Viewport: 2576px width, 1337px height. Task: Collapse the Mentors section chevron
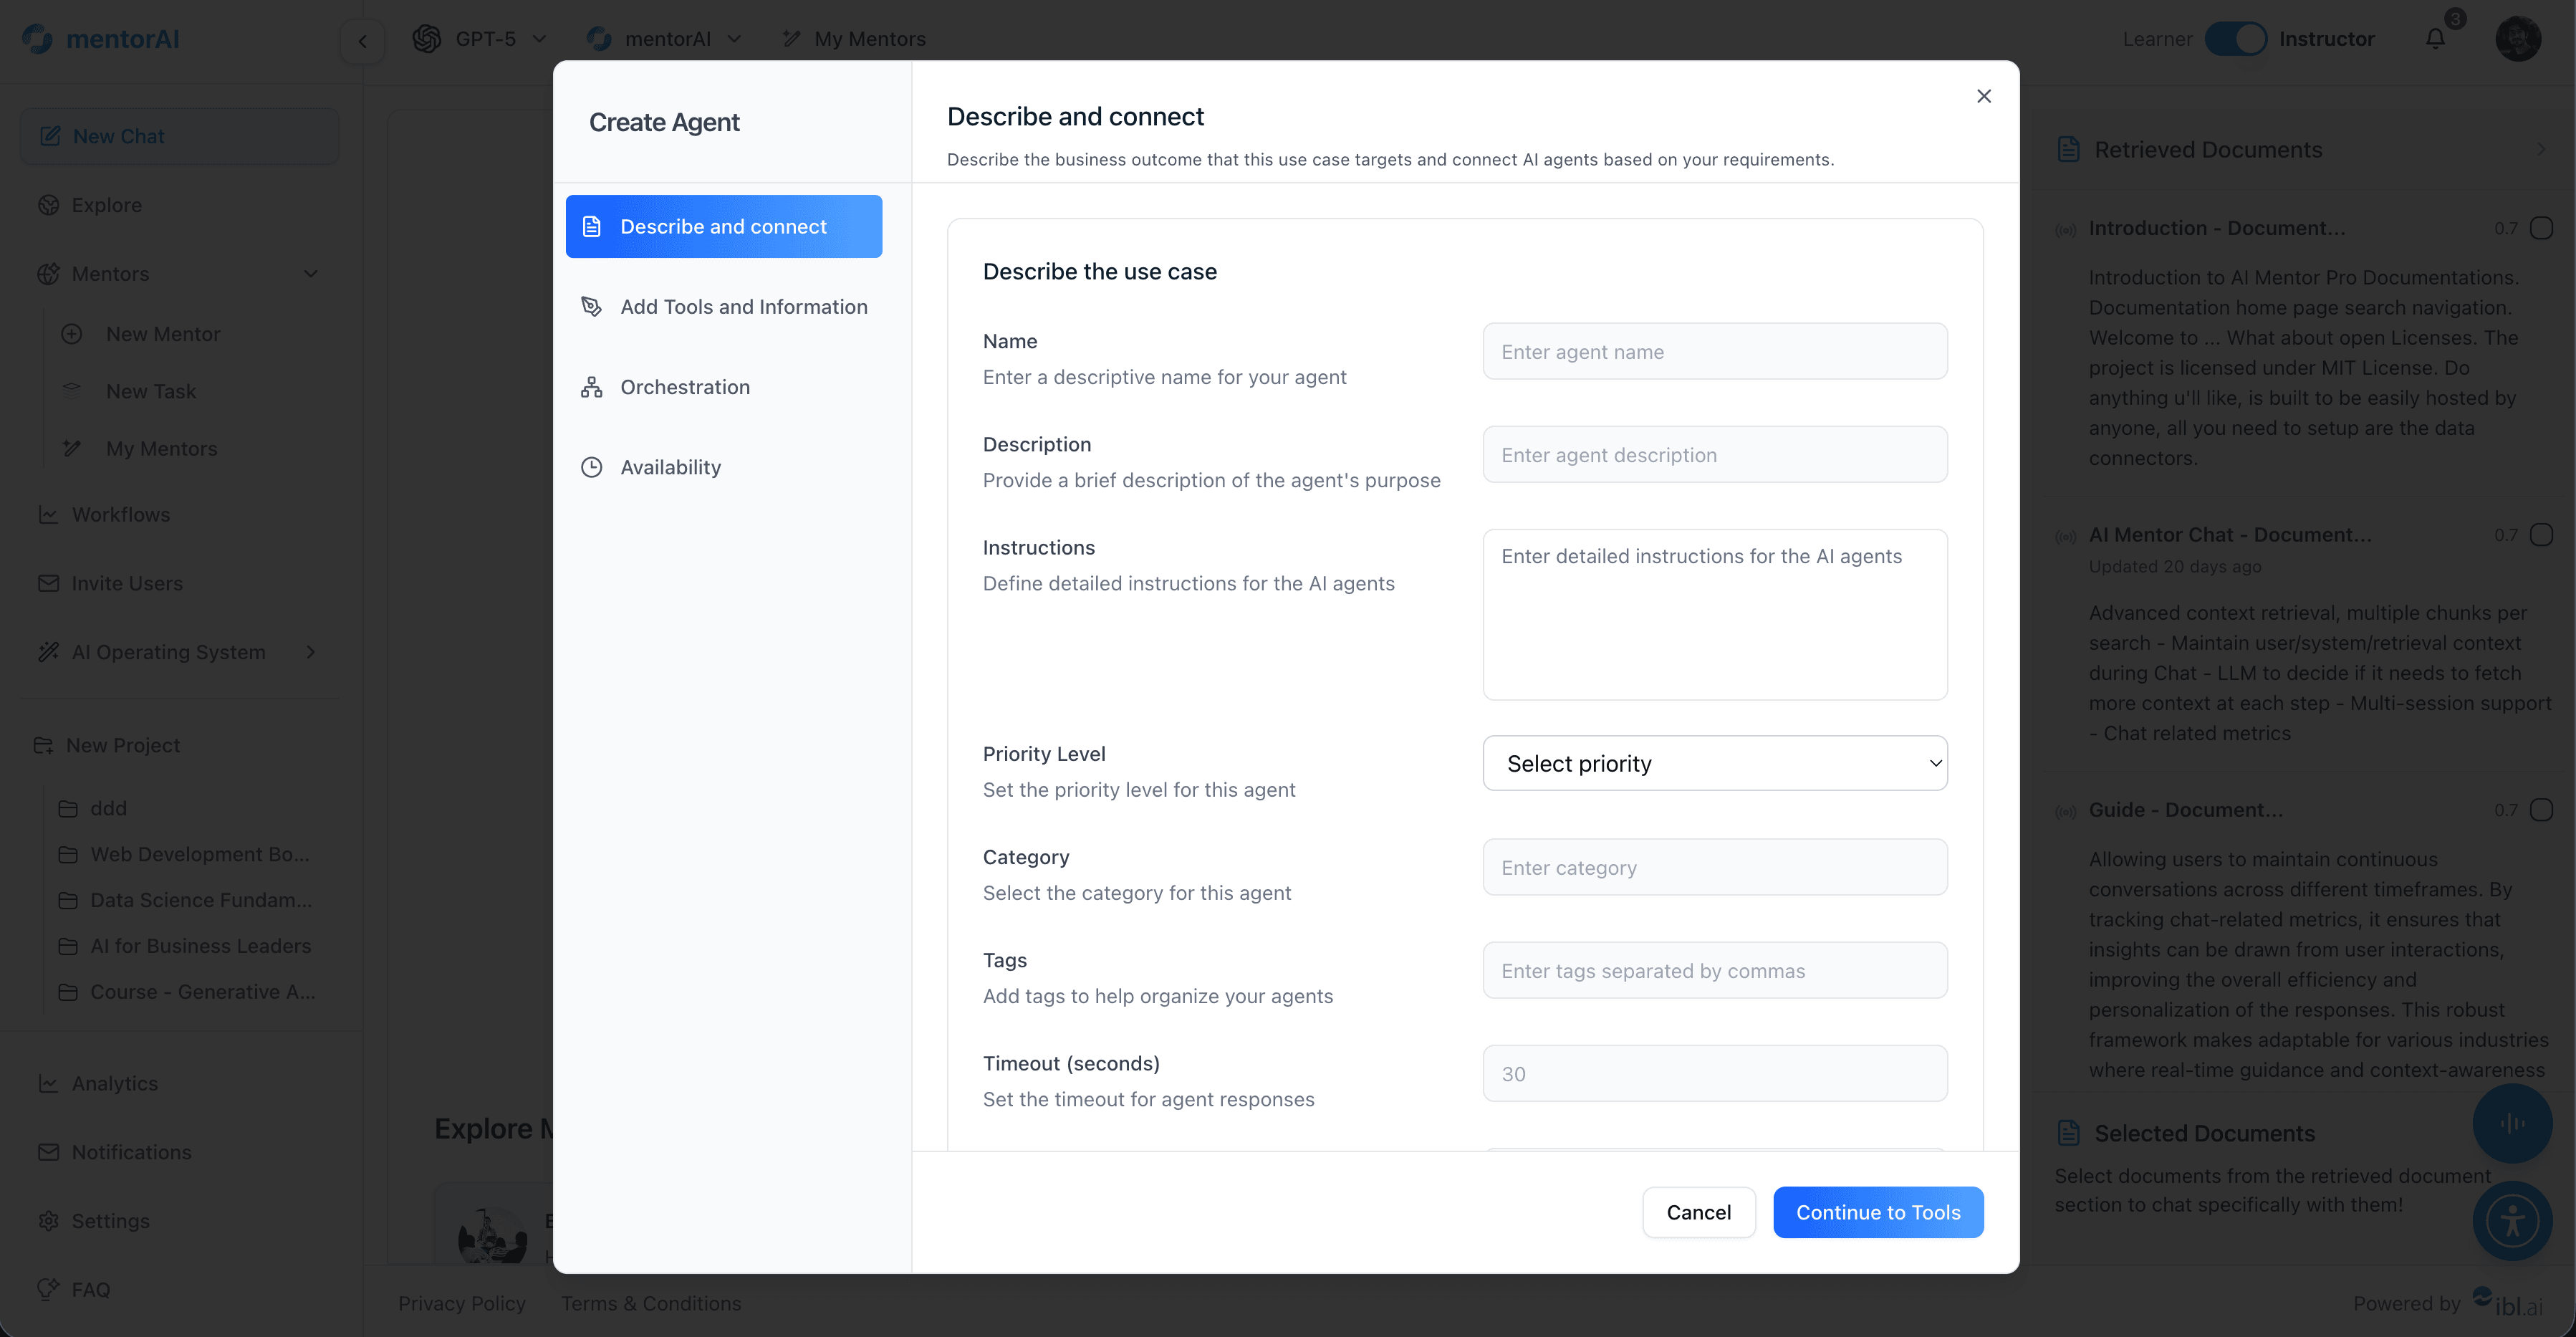[311, 273]
